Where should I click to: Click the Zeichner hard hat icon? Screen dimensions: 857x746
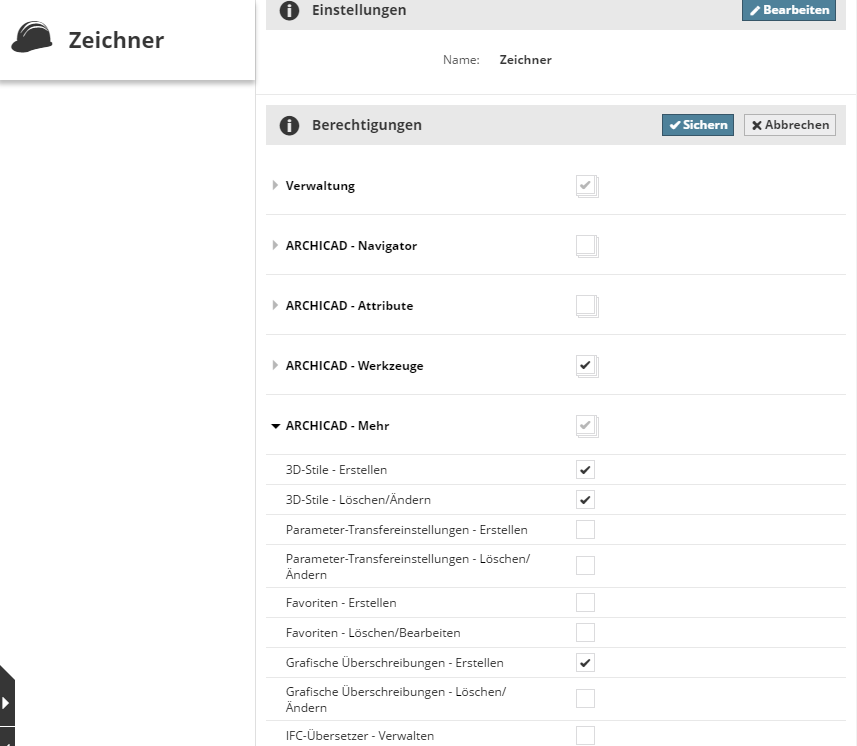[32, 39]
